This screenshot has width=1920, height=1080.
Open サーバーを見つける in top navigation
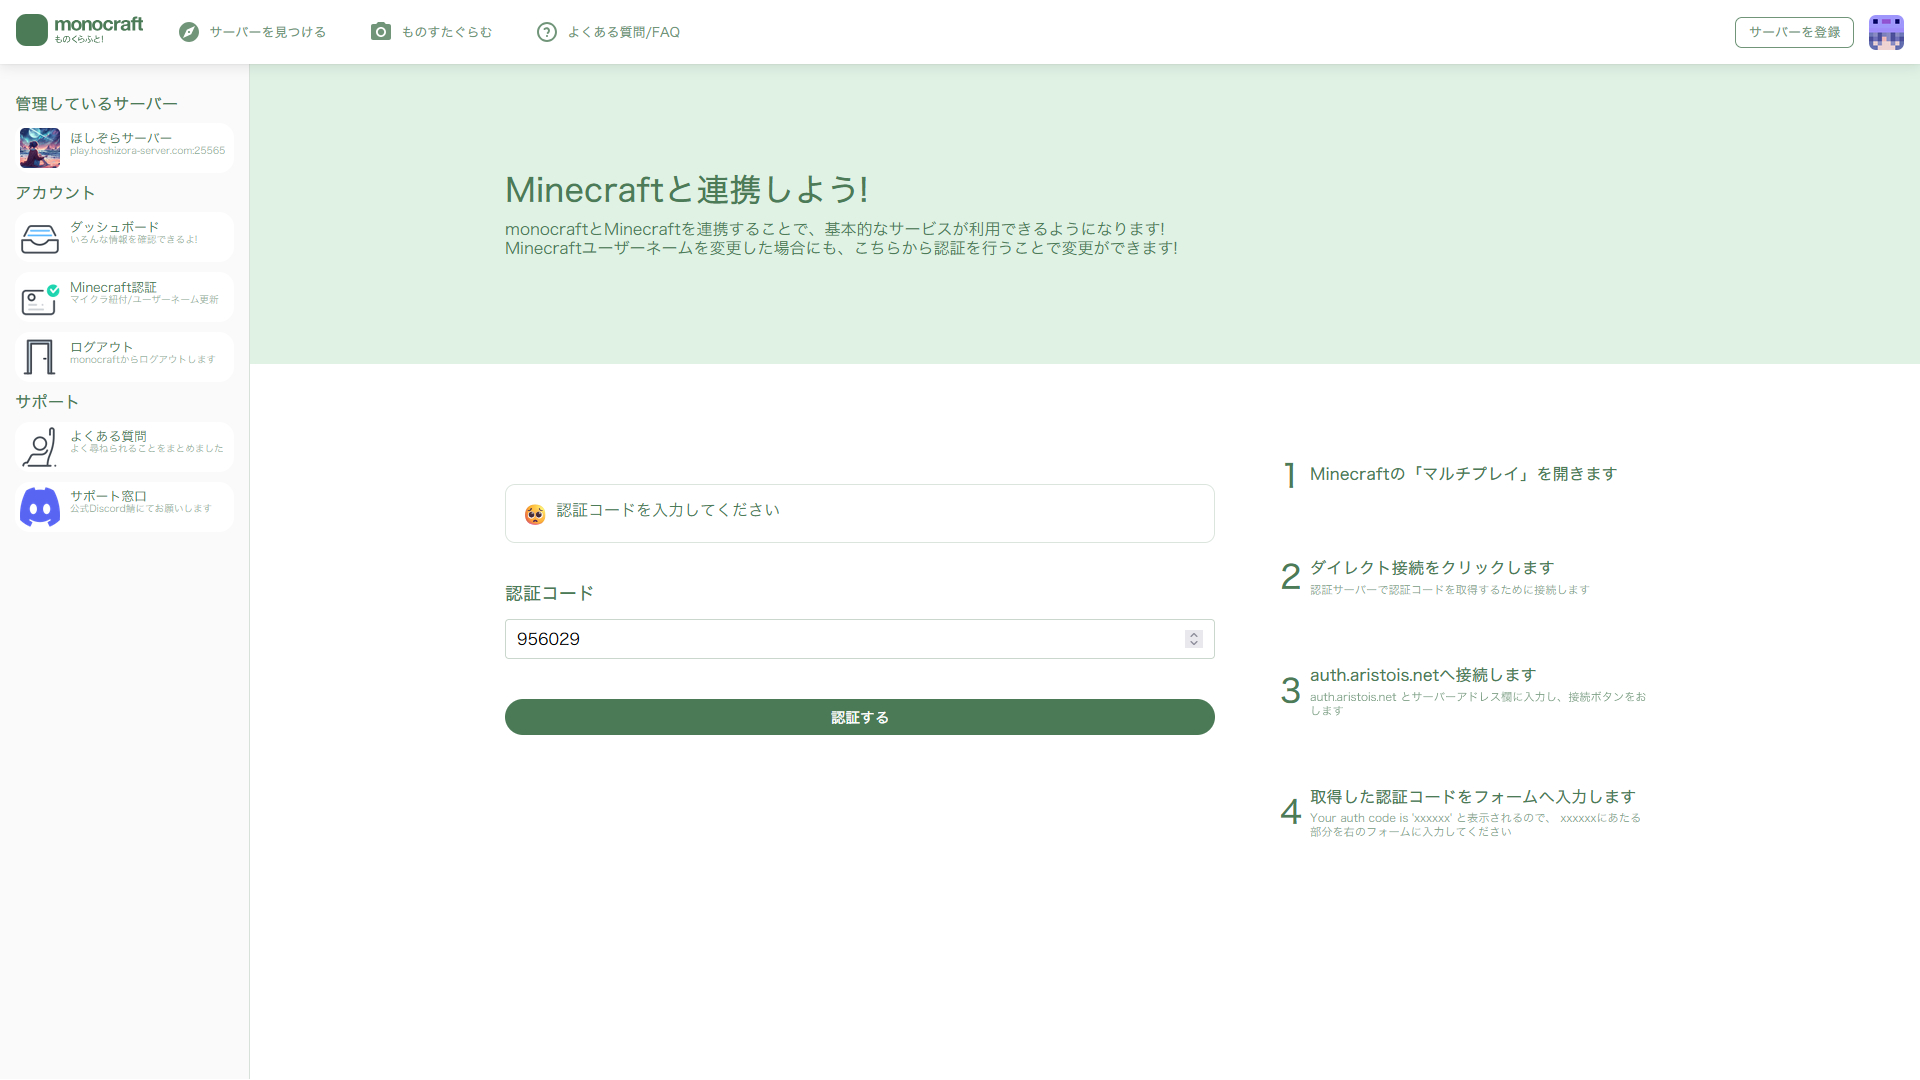[x=267, y=32]
